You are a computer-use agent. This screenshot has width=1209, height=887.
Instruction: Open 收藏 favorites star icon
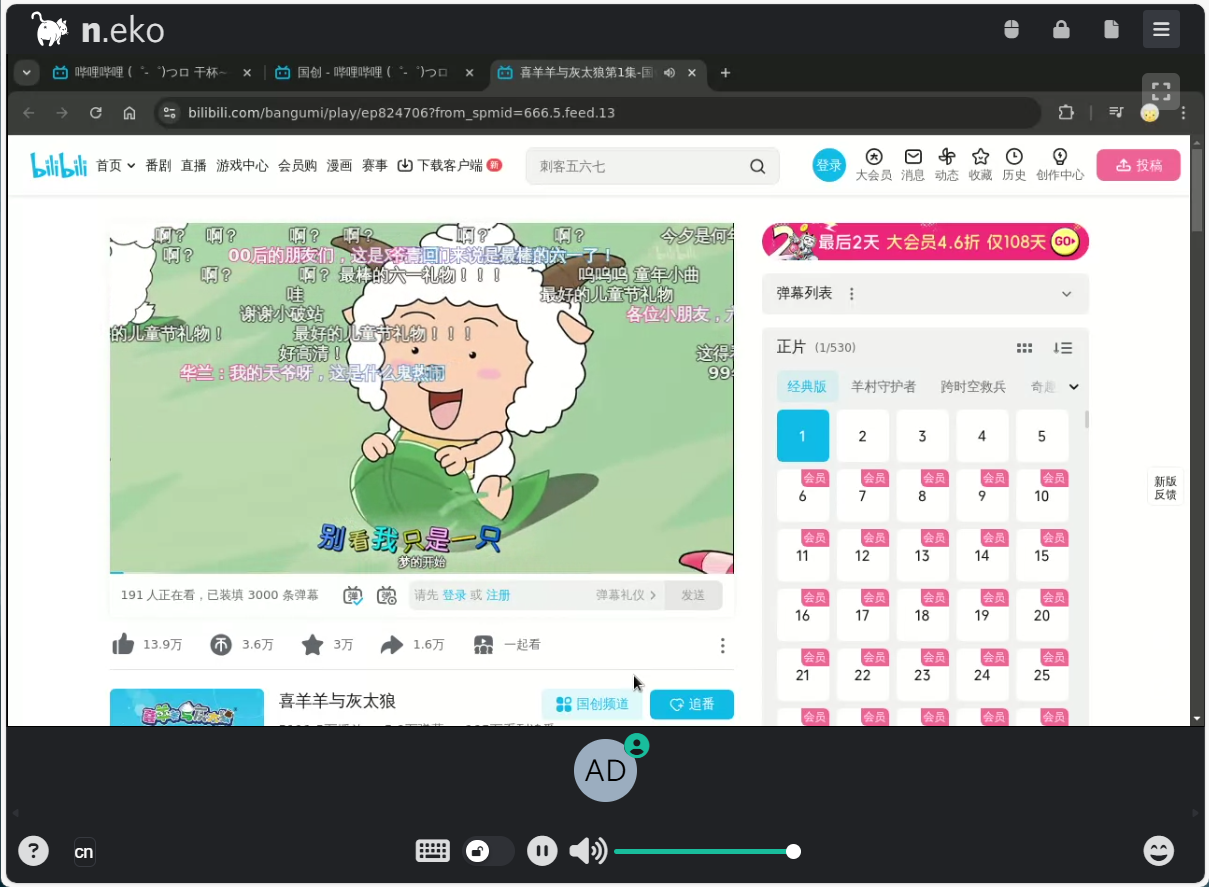coord(980,165)
